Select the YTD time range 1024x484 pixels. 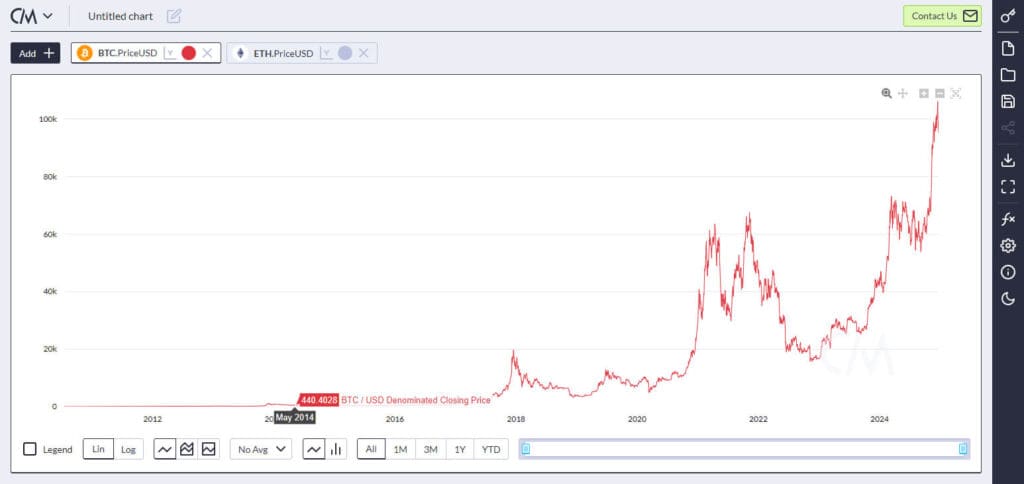(x=491, y=449)
